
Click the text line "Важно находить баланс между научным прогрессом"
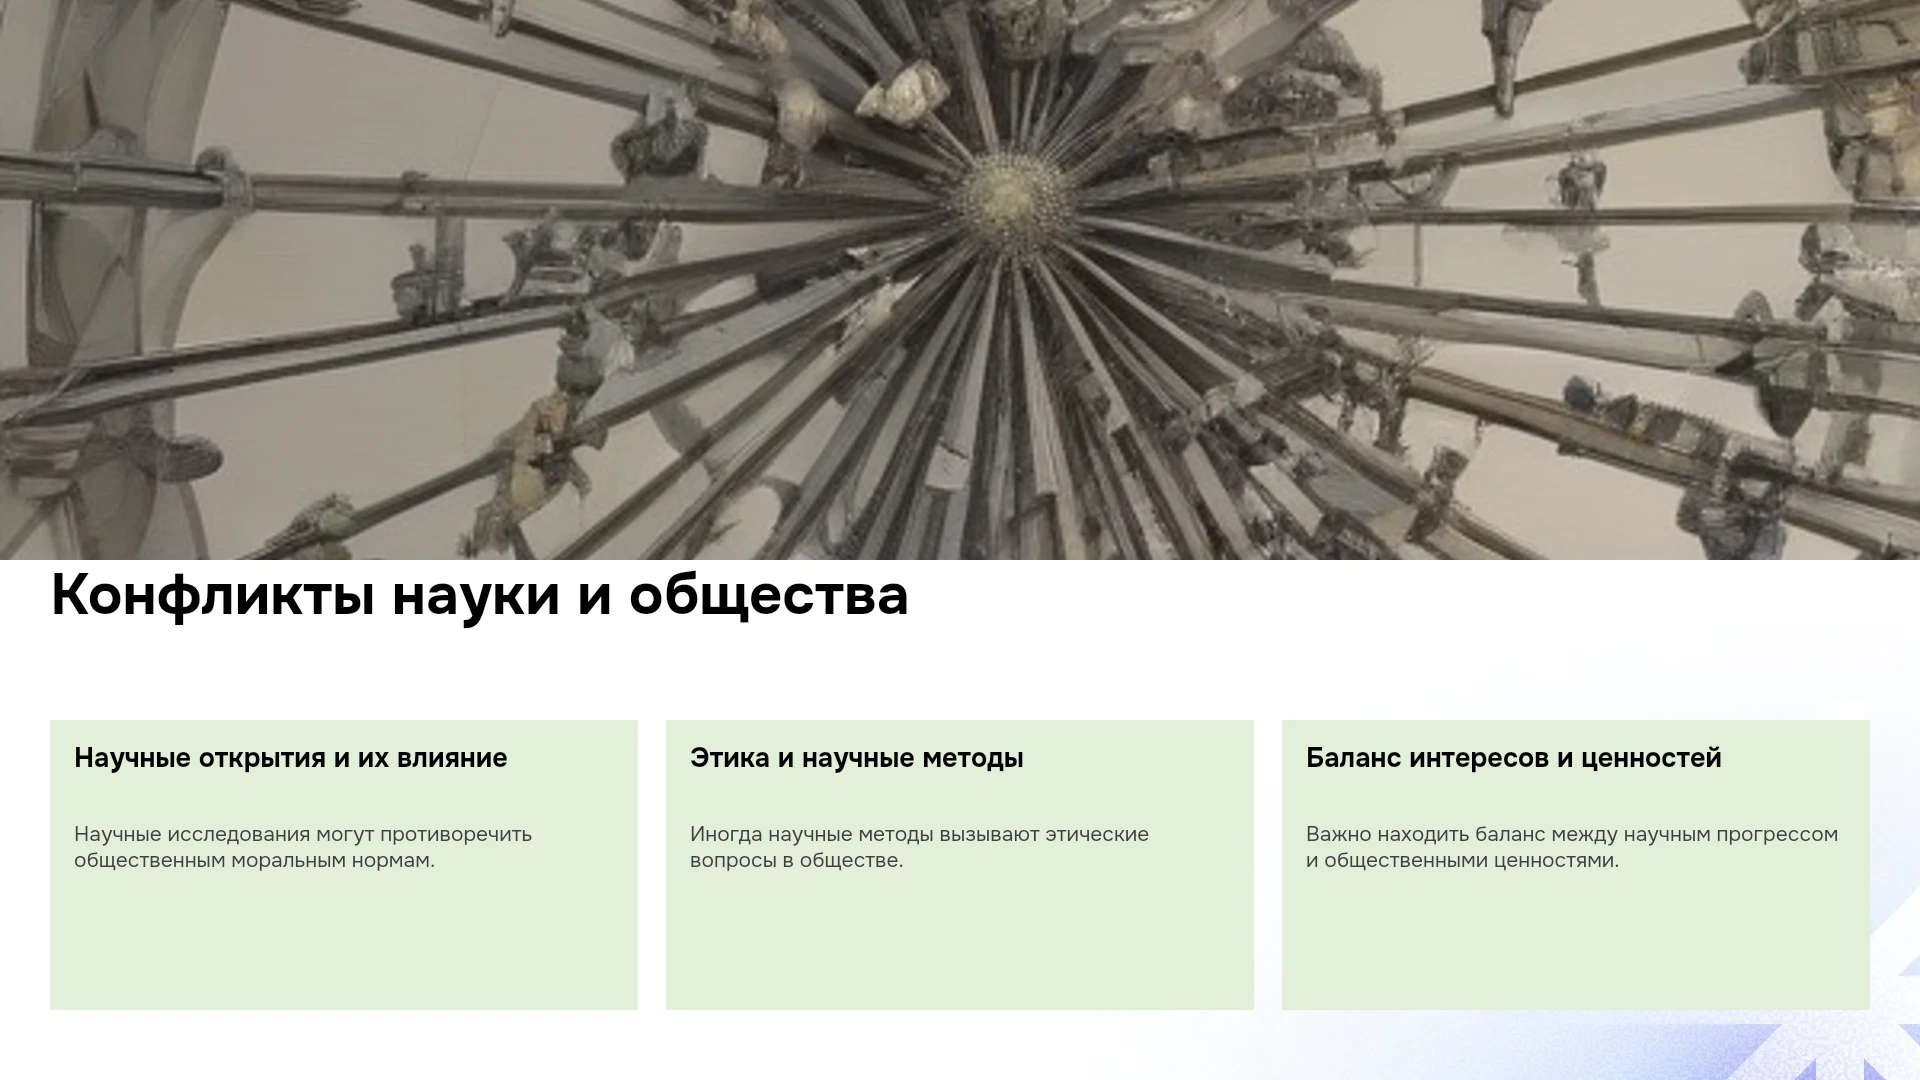(1572, 835)
